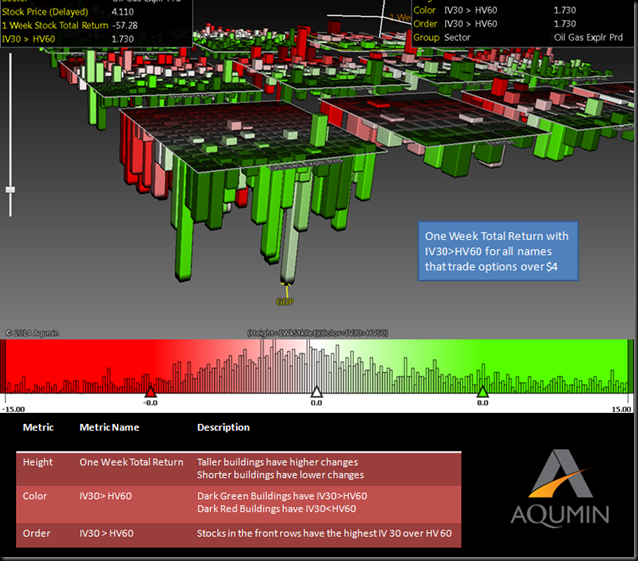Click the Color metric row label
Screen dimensions: 638x561
35,496
